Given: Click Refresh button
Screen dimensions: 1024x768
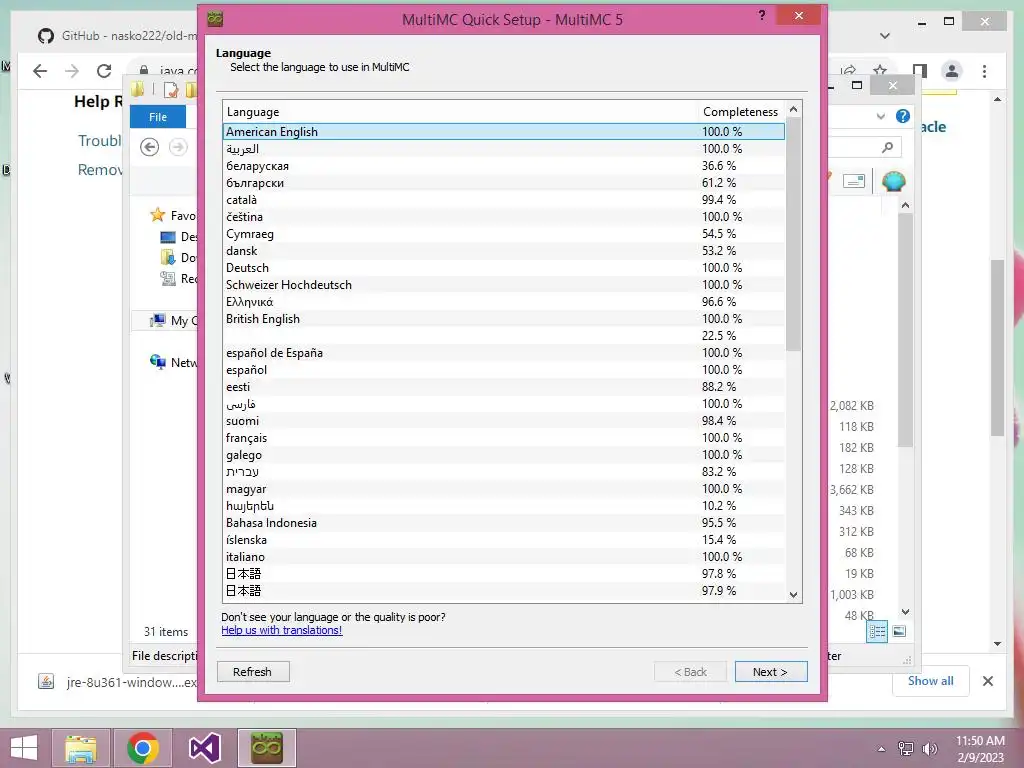Looking at the screenshot, I should [253, 671].
